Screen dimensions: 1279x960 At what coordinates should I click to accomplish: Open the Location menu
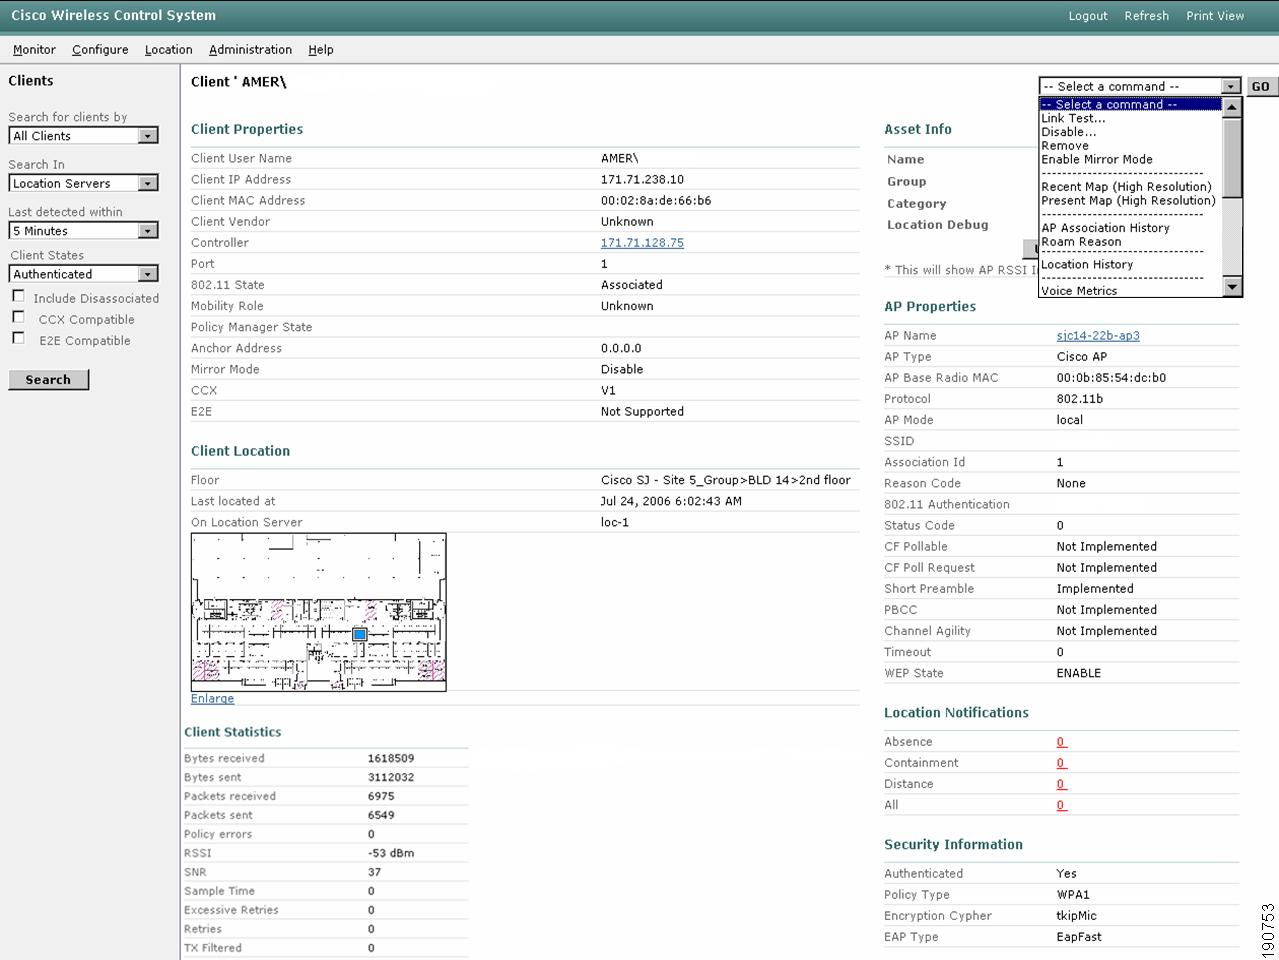click(x=168, y=50)
